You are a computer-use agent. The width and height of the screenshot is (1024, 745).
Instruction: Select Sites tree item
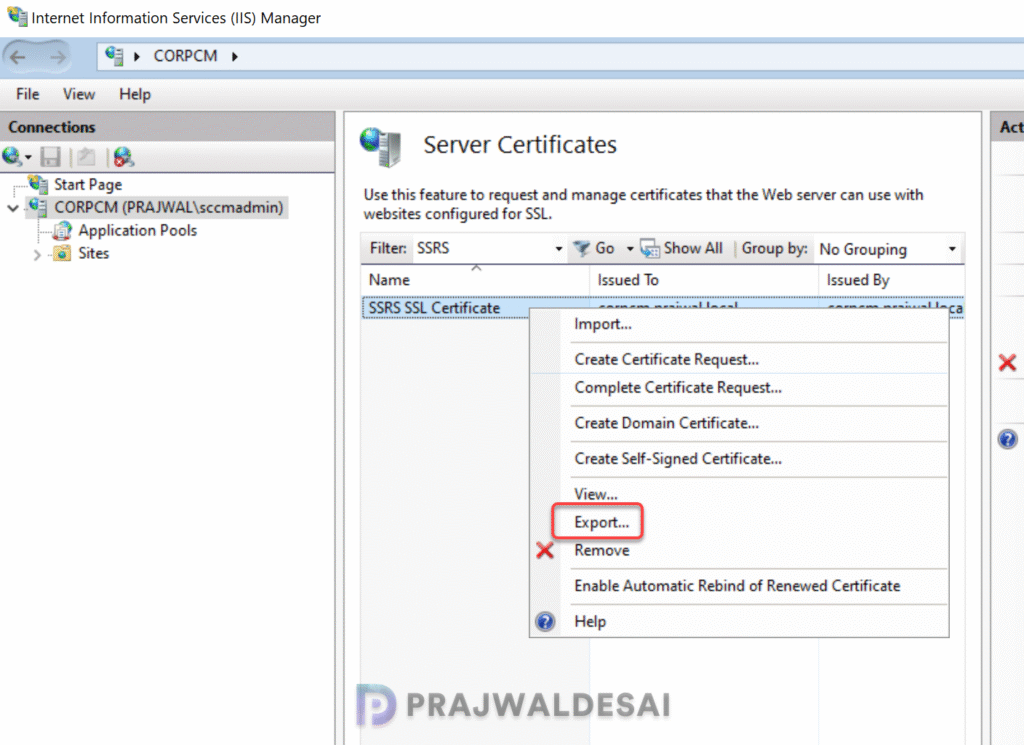[x=93, y=253]
